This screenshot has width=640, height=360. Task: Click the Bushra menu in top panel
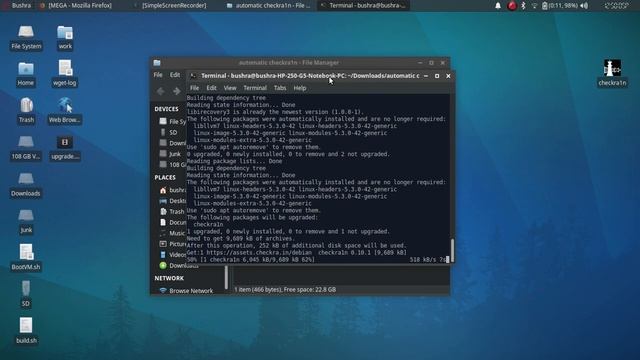pyautogui.click(x=18, y=6)
